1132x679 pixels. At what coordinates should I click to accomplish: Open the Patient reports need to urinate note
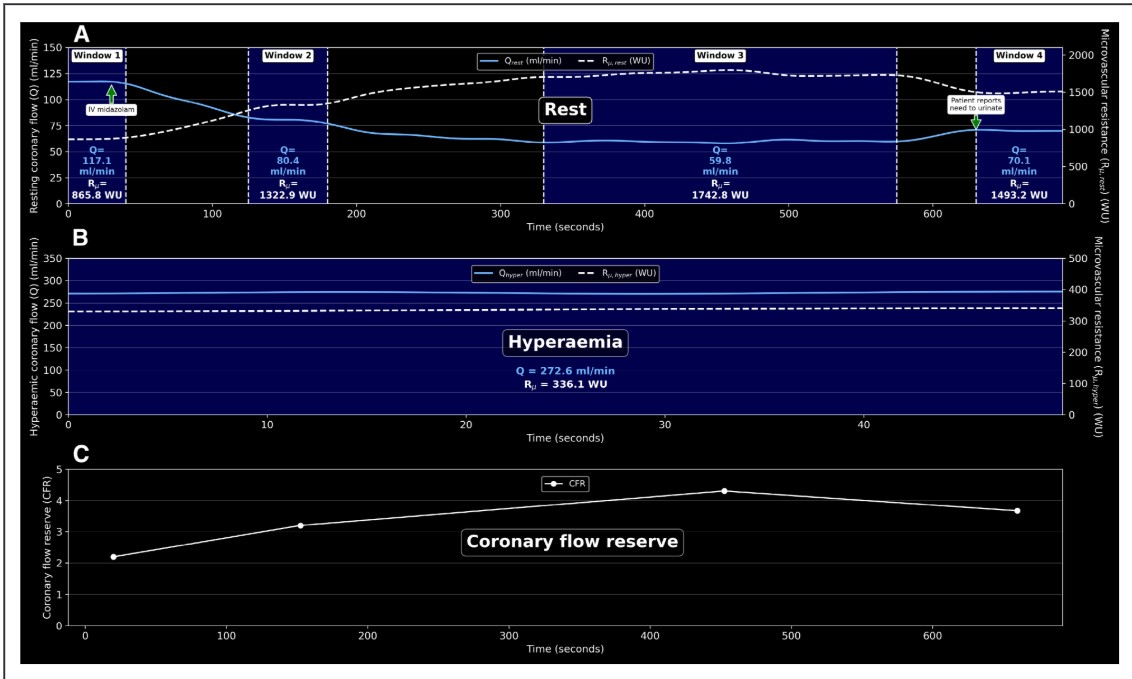point(976,103)
